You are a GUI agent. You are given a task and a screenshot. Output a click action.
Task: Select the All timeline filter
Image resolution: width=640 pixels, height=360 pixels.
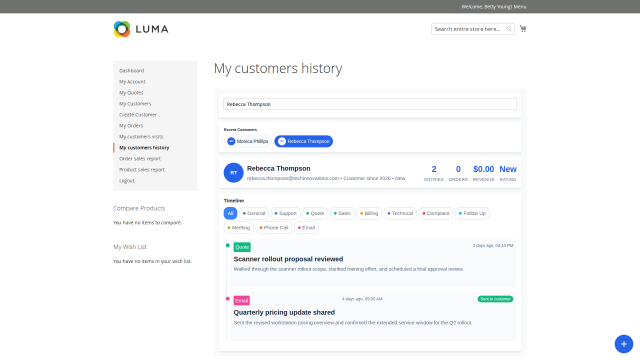(x=230, y=213)
